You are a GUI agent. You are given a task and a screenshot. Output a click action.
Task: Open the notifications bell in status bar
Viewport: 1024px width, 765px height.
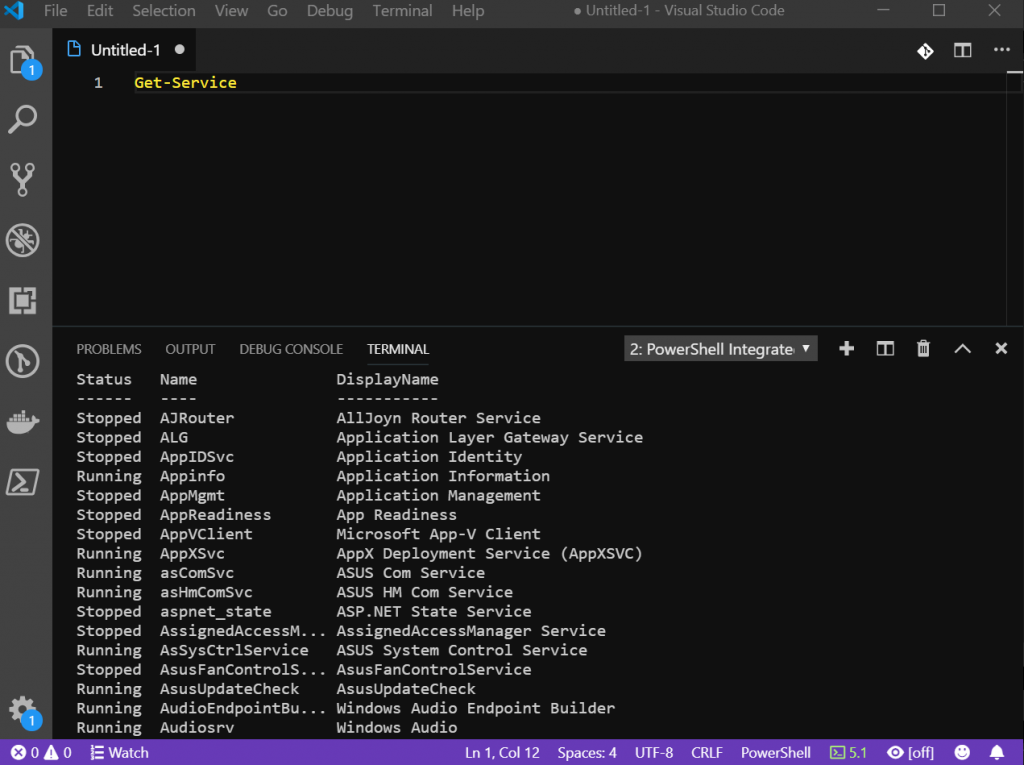click(x=996, y=752)
